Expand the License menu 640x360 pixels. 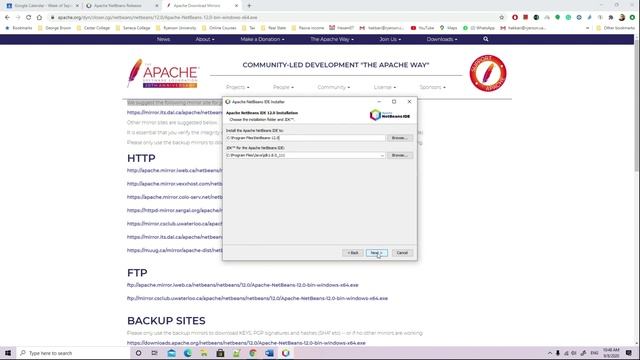click(x=384, y=87)
